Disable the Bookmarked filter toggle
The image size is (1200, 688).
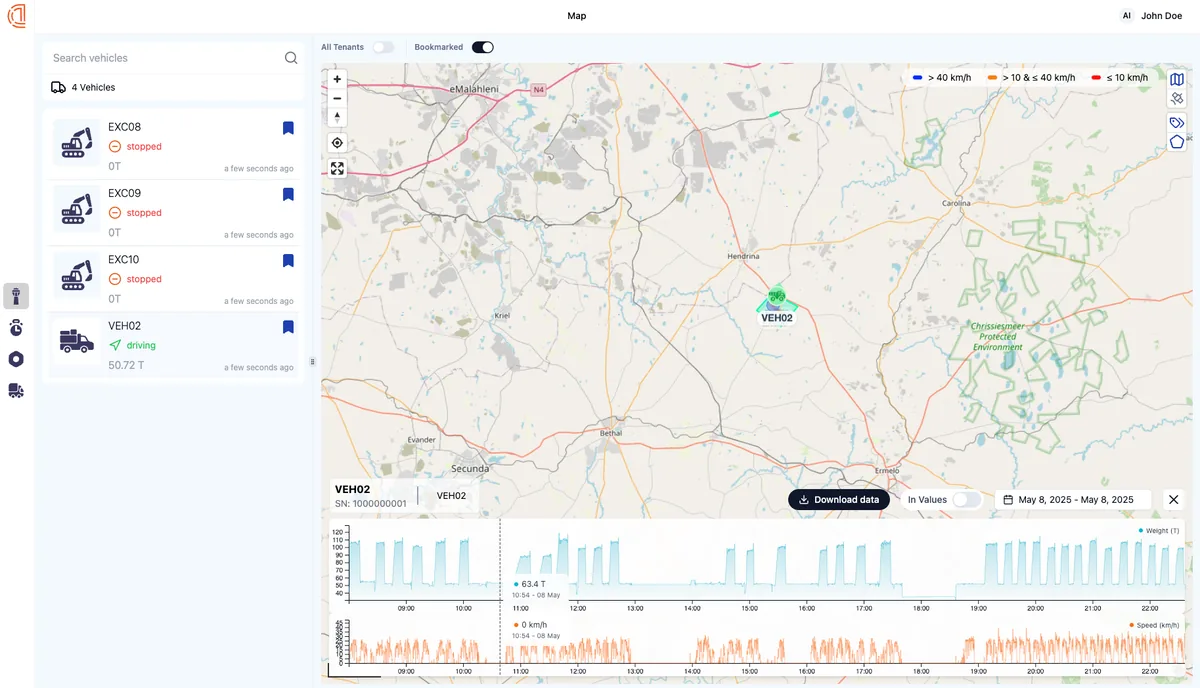pyautogui.click(x=482, y=47)
